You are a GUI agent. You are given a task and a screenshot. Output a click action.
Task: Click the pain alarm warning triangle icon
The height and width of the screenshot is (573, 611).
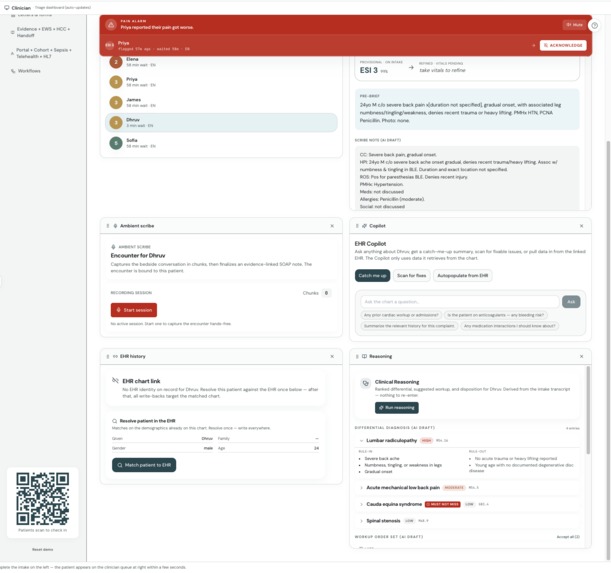(111, 25)
